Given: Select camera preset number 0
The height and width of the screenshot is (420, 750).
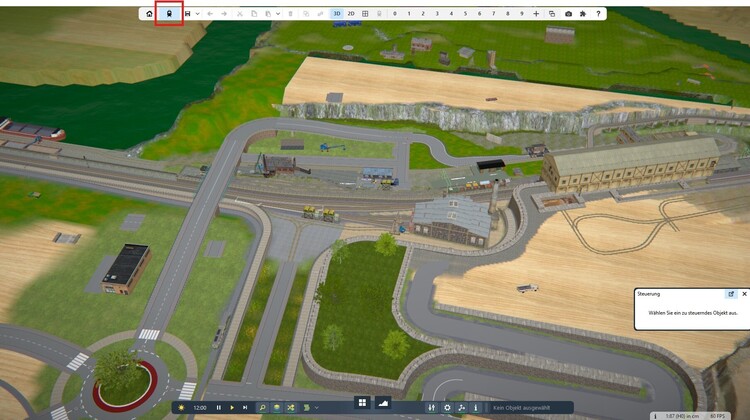Looking at the screenshot, I should (x=395, y=14).
